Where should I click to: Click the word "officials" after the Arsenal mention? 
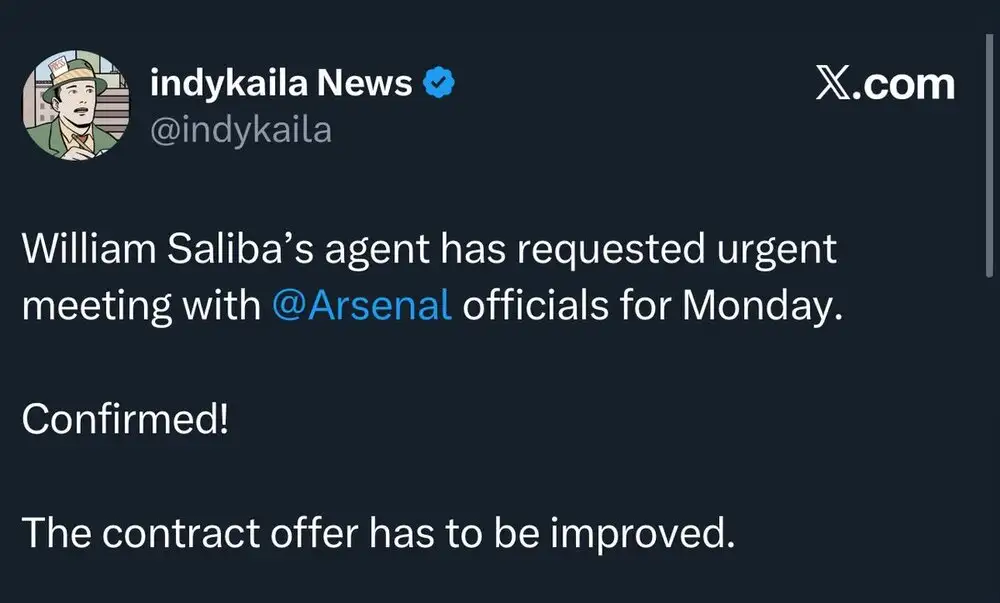tap(527, 305)
